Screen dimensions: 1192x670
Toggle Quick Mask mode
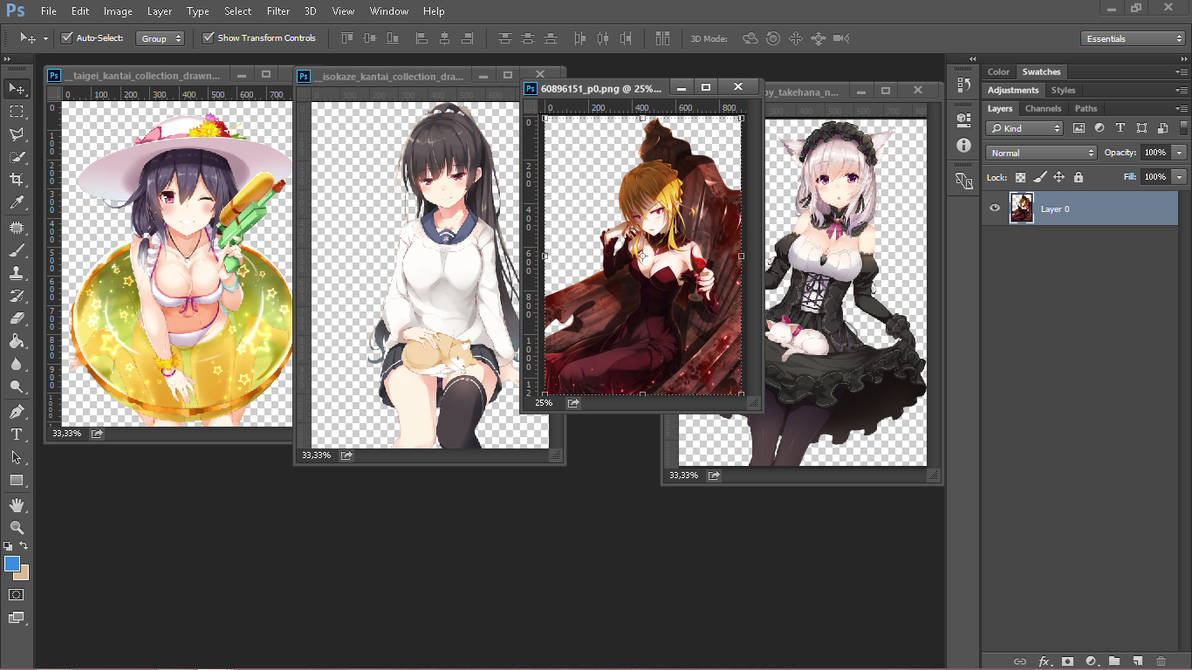tap(16, 595)
